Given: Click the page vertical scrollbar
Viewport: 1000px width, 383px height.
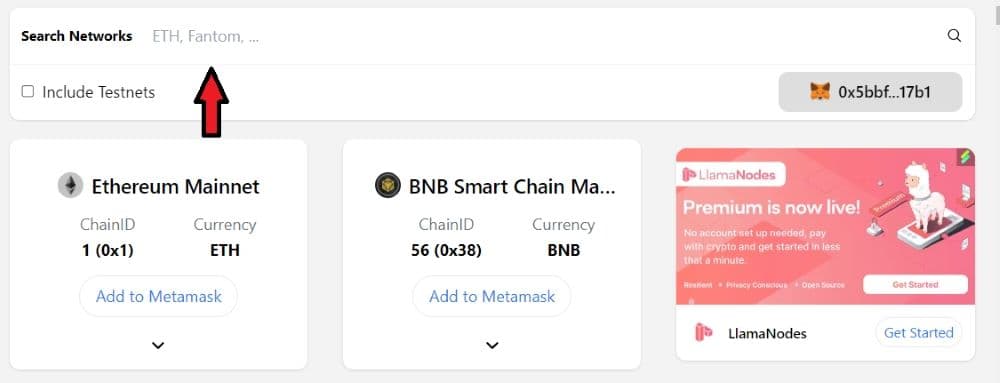Looking at the screenshot, I should (996, 191).
